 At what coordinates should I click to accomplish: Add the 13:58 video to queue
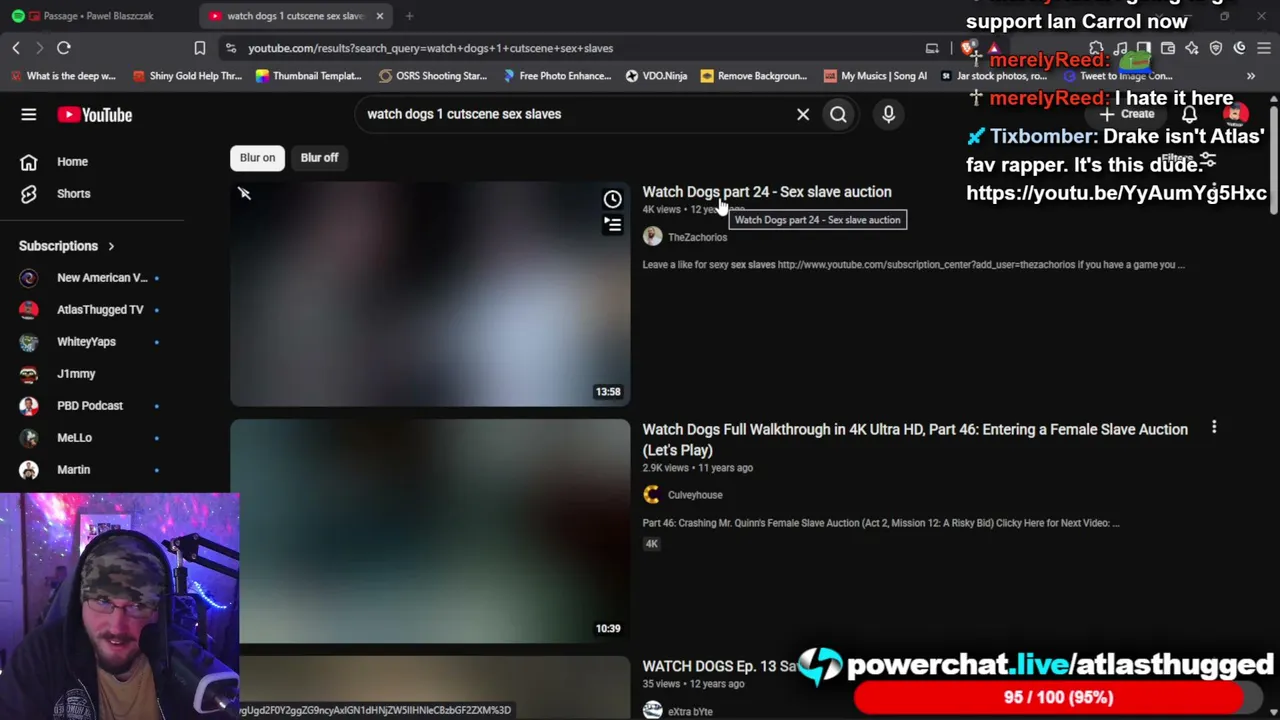point(612,225)
